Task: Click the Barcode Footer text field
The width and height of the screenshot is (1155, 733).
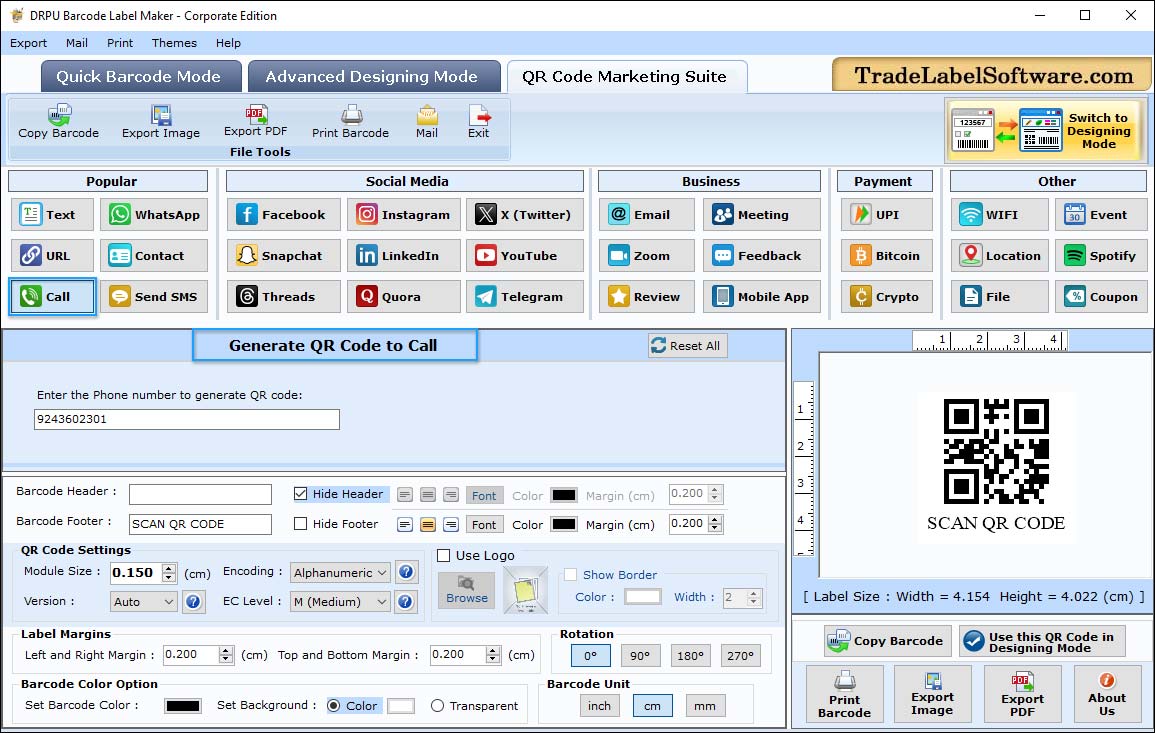Action: point(200,524)
